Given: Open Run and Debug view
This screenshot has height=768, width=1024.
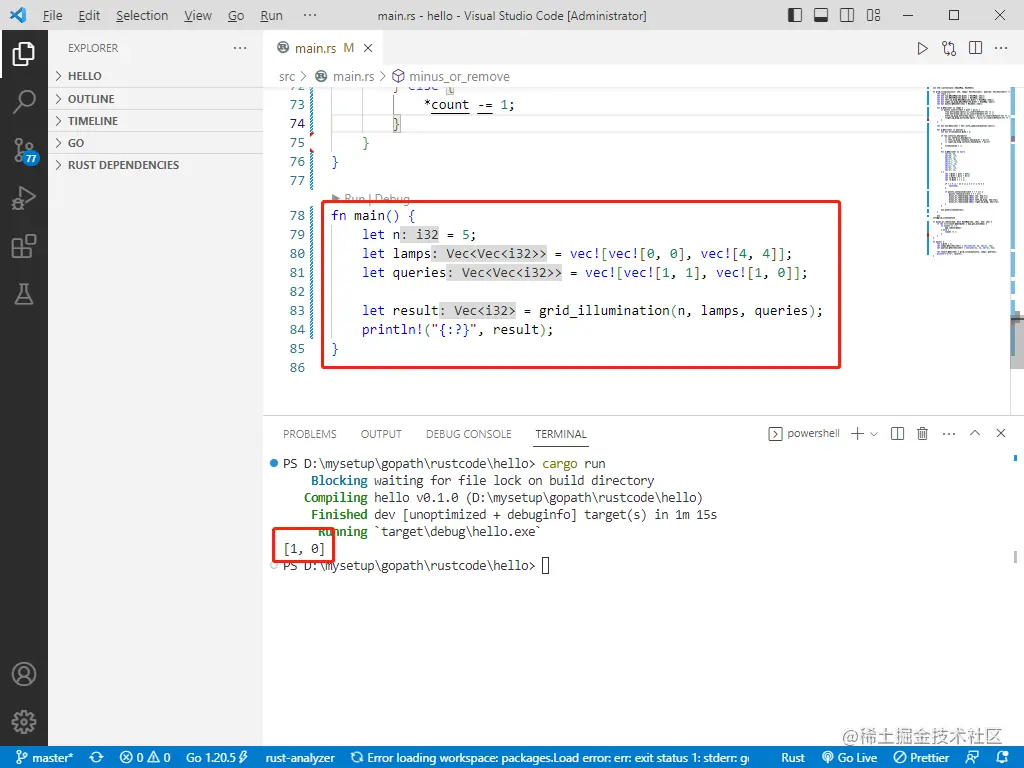Looking at the screenshot, I should click(24, 198).
